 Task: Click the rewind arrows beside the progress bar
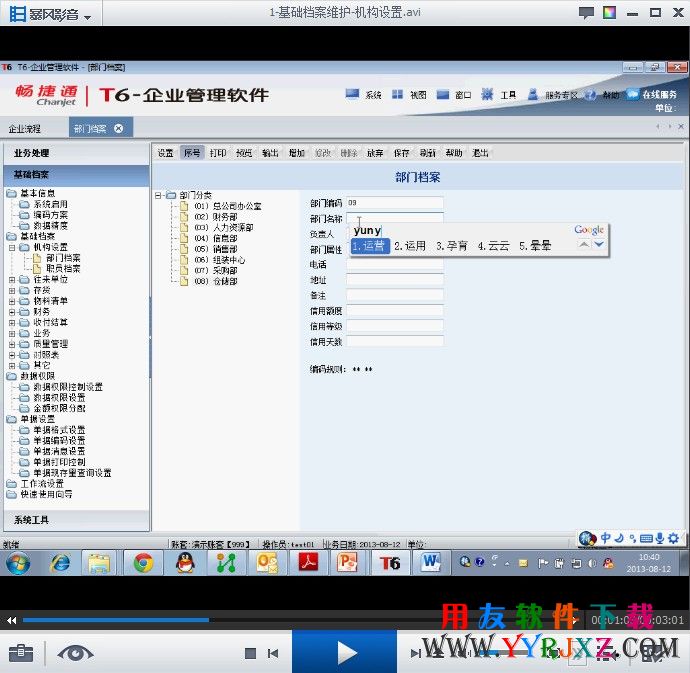12,620
